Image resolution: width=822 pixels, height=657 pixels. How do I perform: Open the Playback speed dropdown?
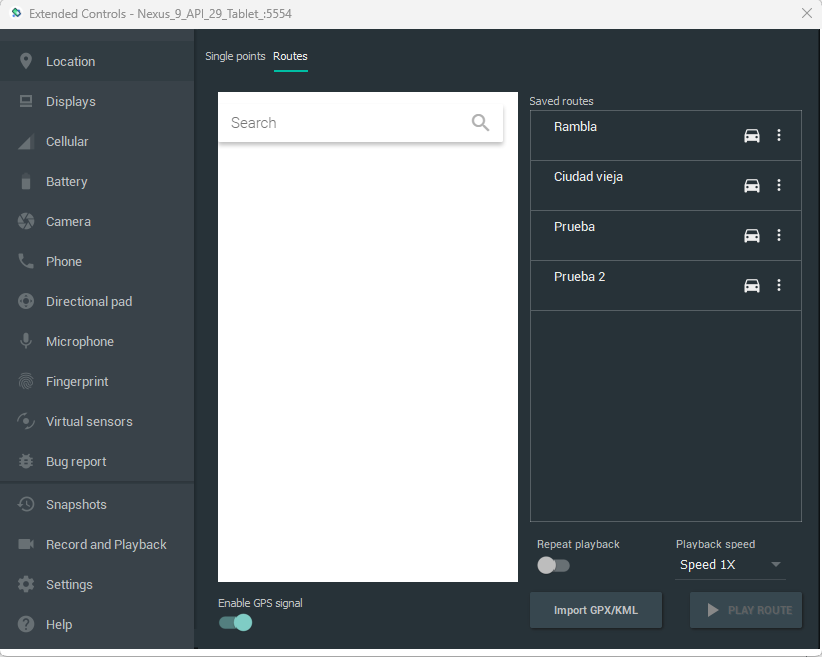coord(730,565)
